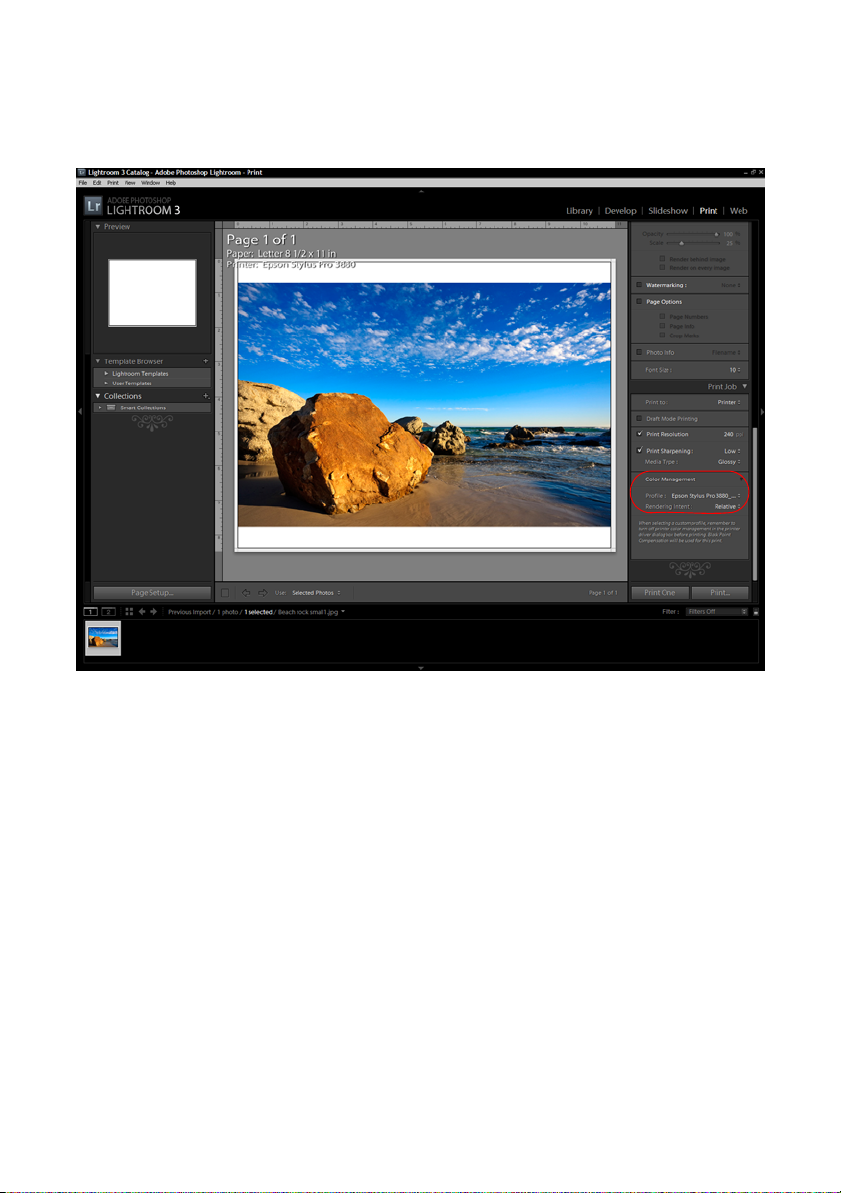Image resolution: width=841 pixels, height=1193 pixels.
Task: Switch to the Develop module
Action: tap(620, 211)
